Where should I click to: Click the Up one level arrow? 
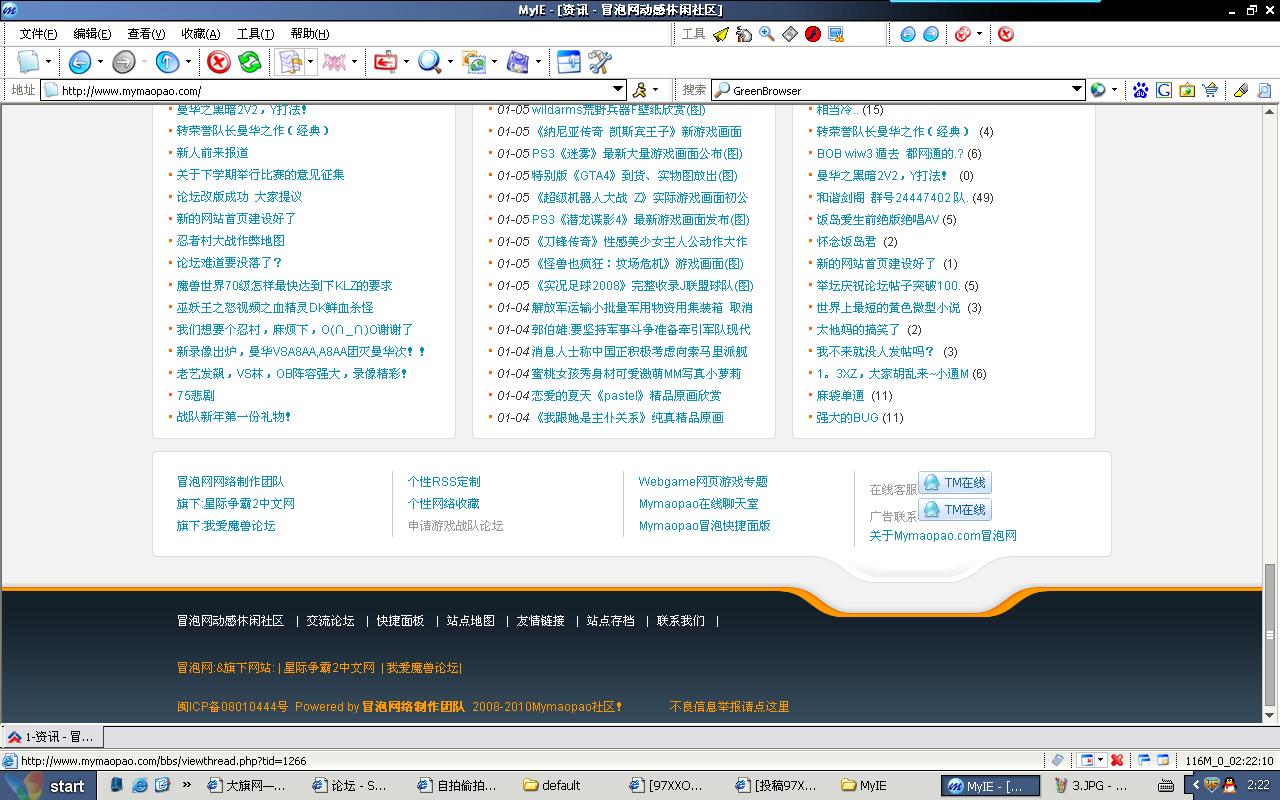coord(167,62)
